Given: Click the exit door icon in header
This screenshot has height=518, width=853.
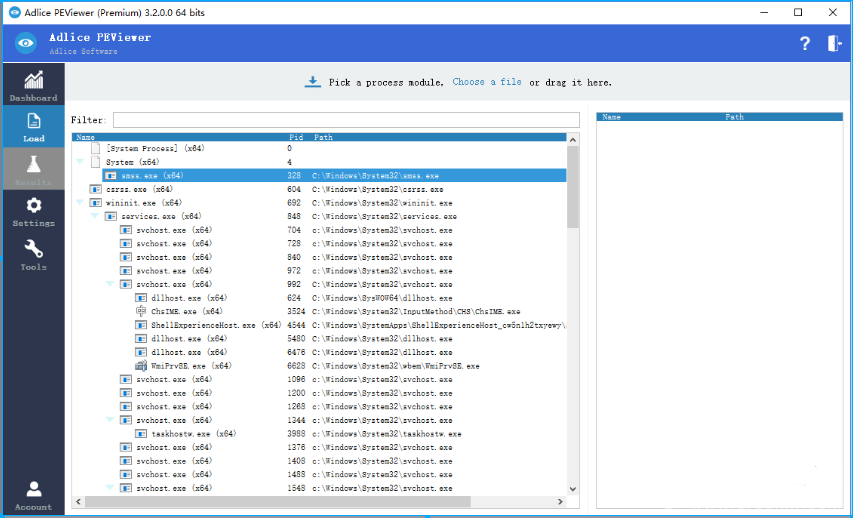Looking at the screenshot, I should (834, 44).
